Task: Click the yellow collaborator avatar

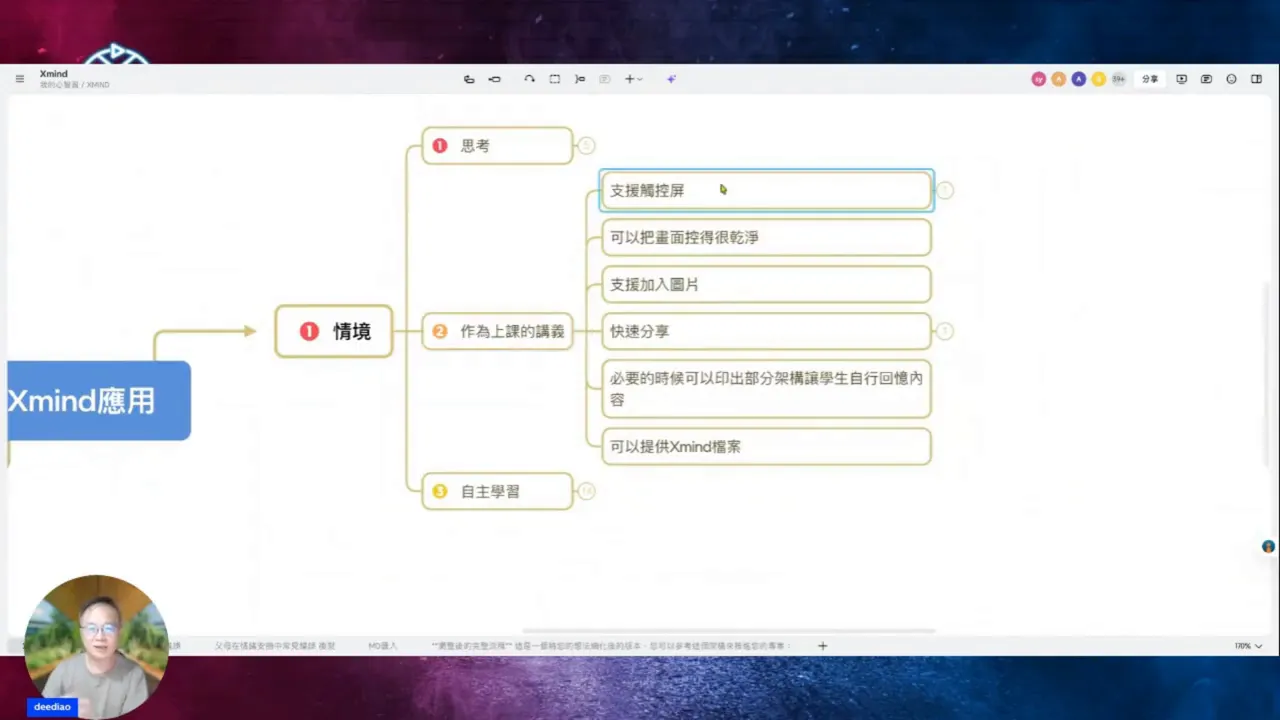Action: coord(1098,79)
